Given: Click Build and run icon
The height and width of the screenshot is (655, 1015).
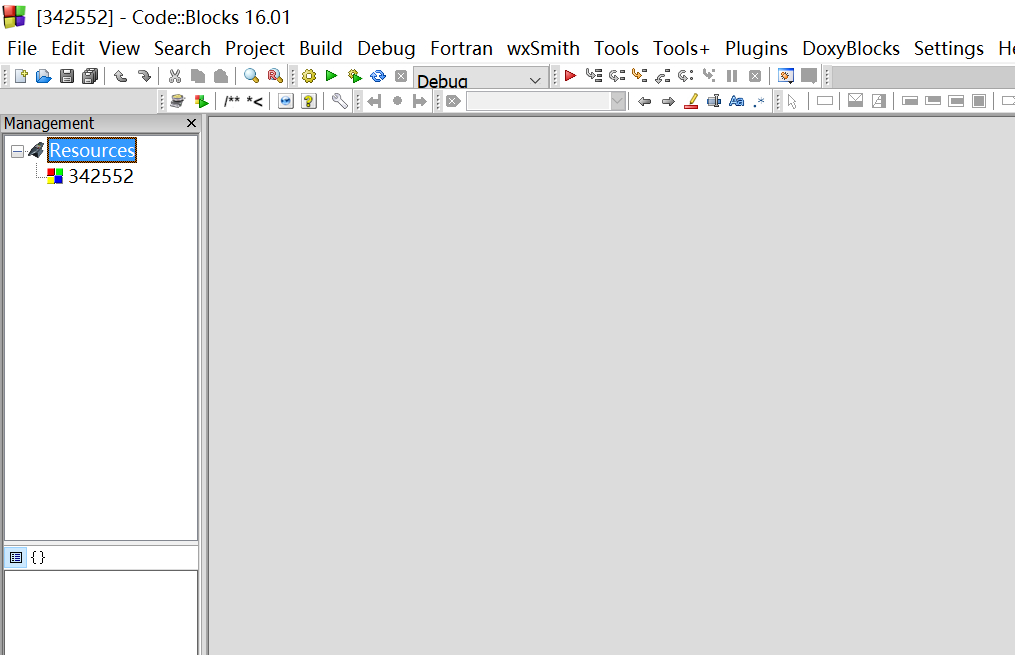Looking at the screenshot, I should tap(355, 76).
